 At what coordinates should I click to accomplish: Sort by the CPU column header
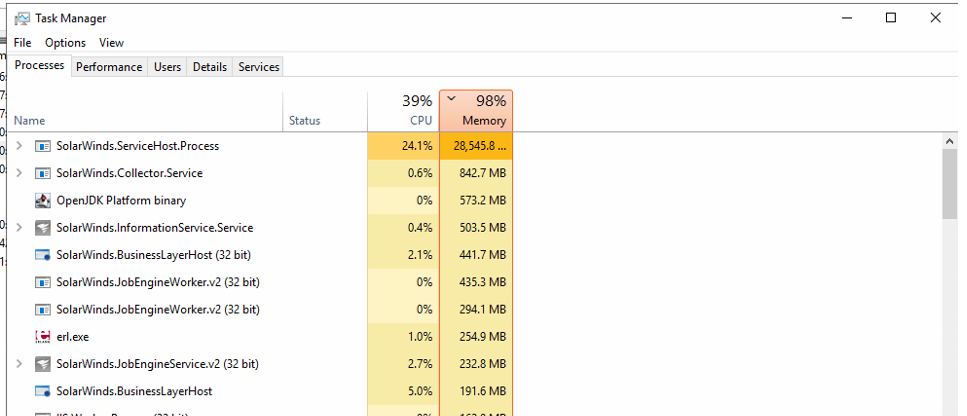click(x=403, y=112)
